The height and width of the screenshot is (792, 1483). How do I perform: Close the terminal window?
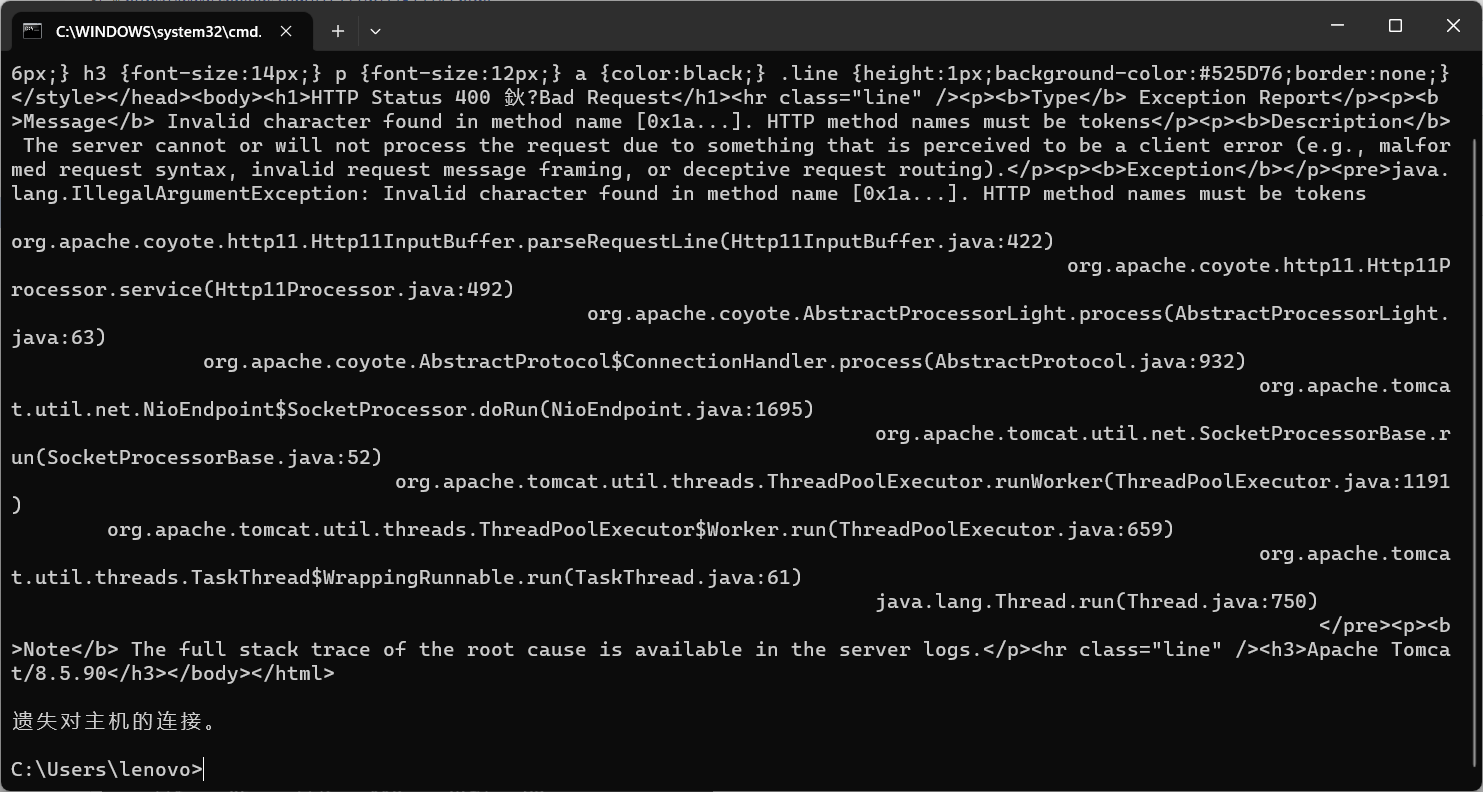tap(1453, 26)
